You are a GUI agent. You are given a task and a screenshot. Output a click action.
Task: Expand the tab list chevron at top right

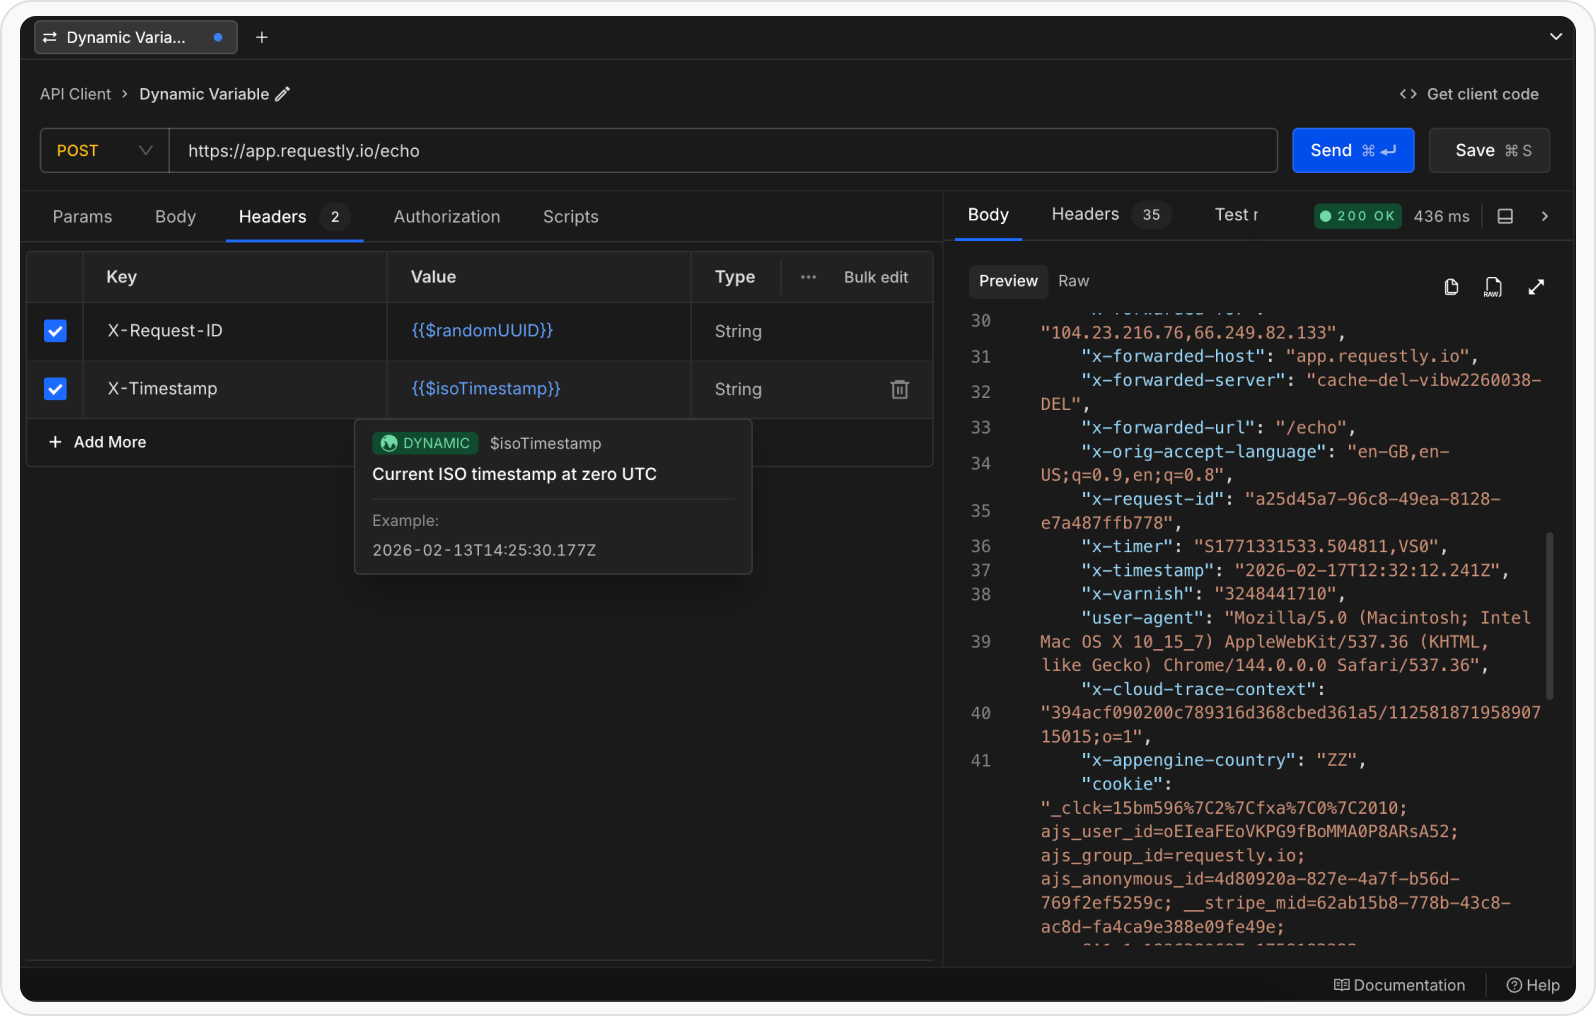click(1555, 37)
